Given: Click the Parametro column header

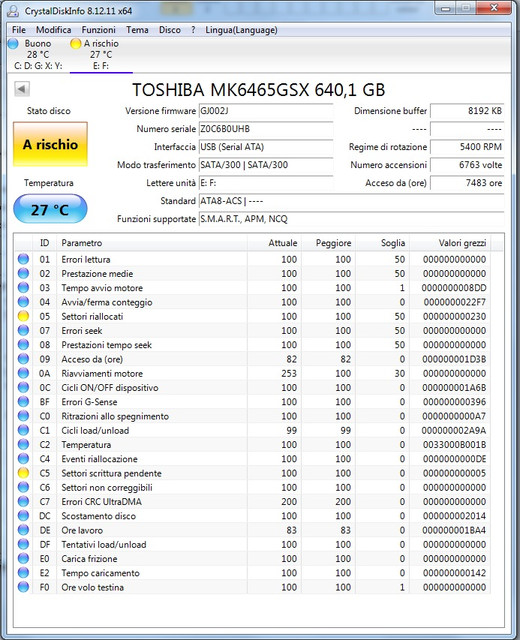Looking at the screenshot, I should point(152,243).
